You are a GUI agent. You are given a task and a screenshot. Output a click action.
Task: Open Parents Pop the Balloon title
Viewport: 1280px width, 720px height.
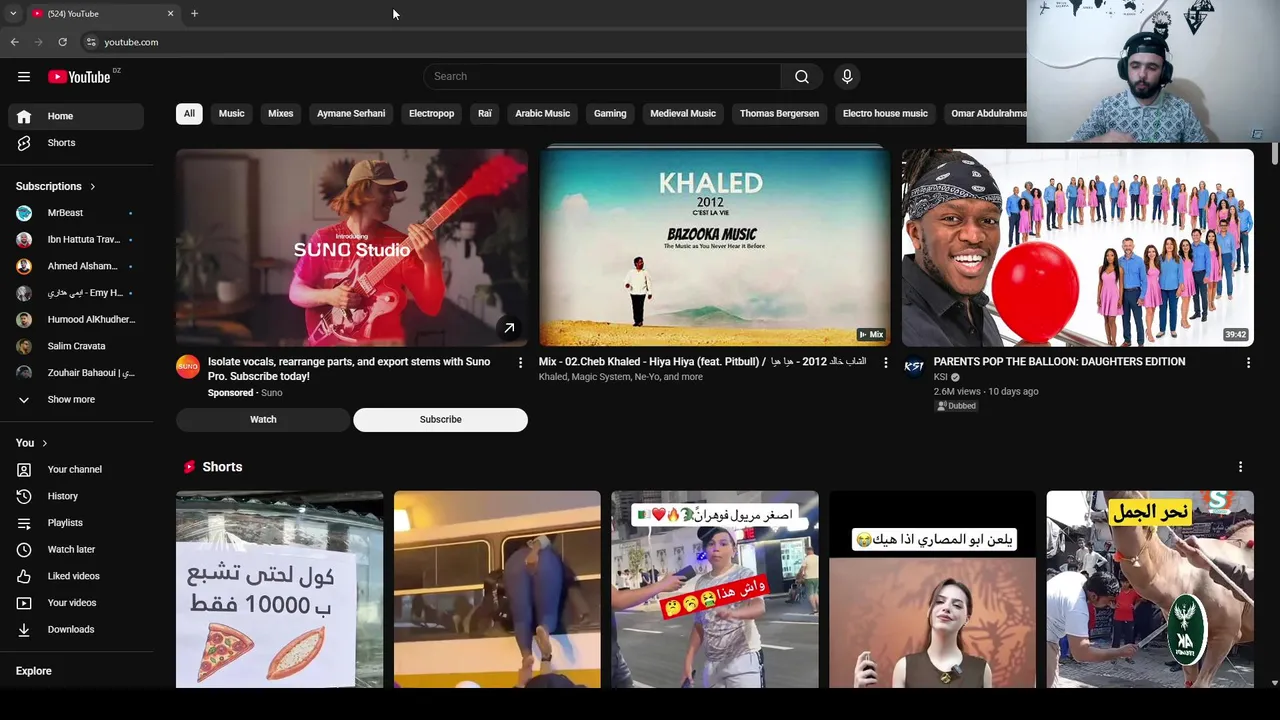(x=1059, y=362)
